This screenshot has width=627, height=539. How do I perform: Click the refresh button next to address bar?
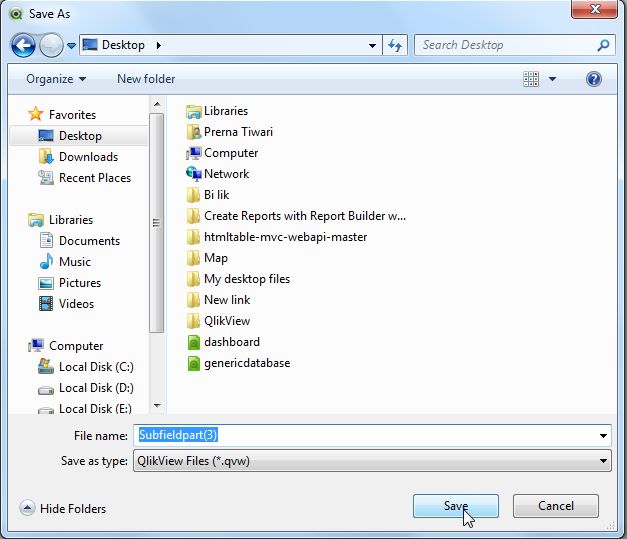[x=395, y=45]
